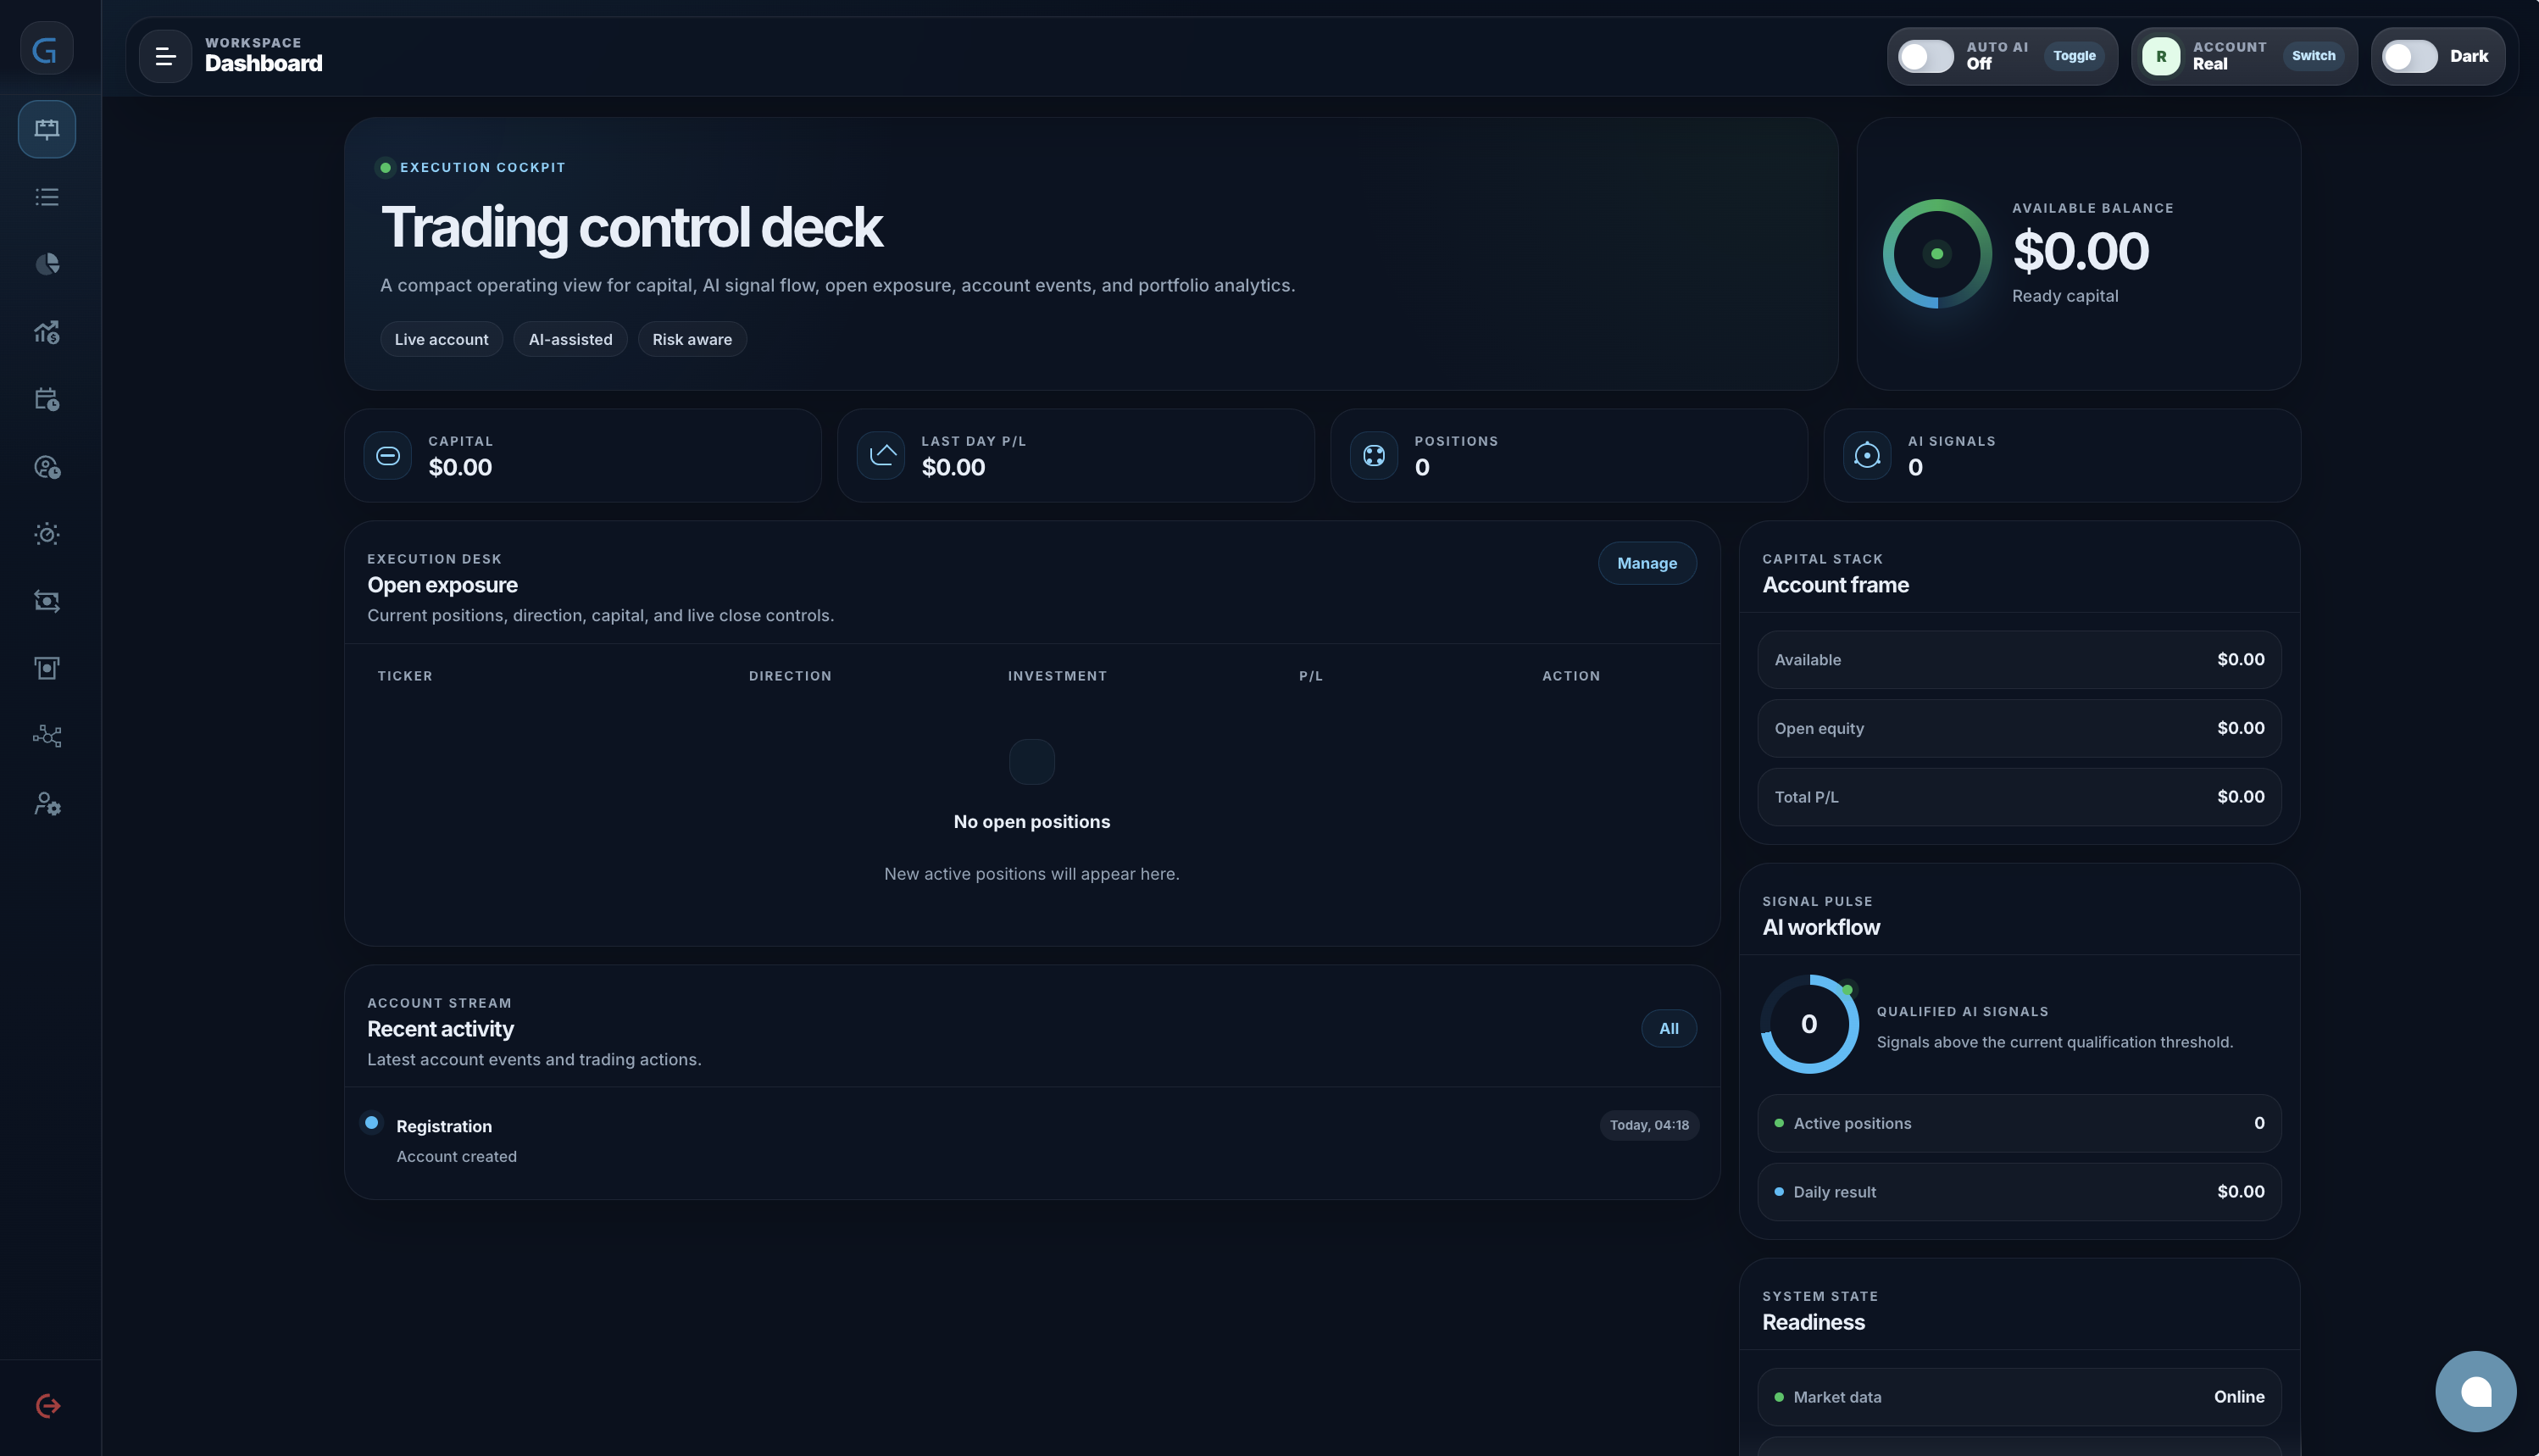Click the Active positions row
This screenshot has height=1456, width=2539.
[2019, 1123]
